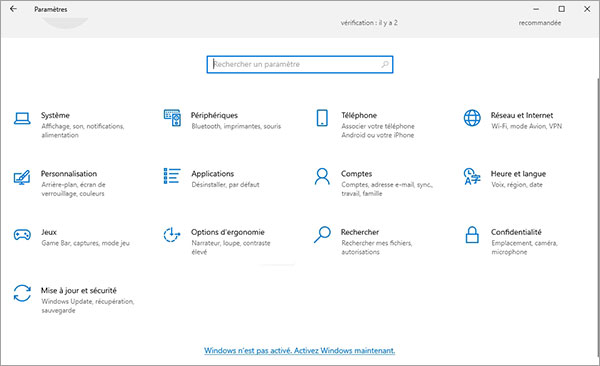Open the Téléphone category title
The height and width of the screenshot is (366, 600).
359,115
